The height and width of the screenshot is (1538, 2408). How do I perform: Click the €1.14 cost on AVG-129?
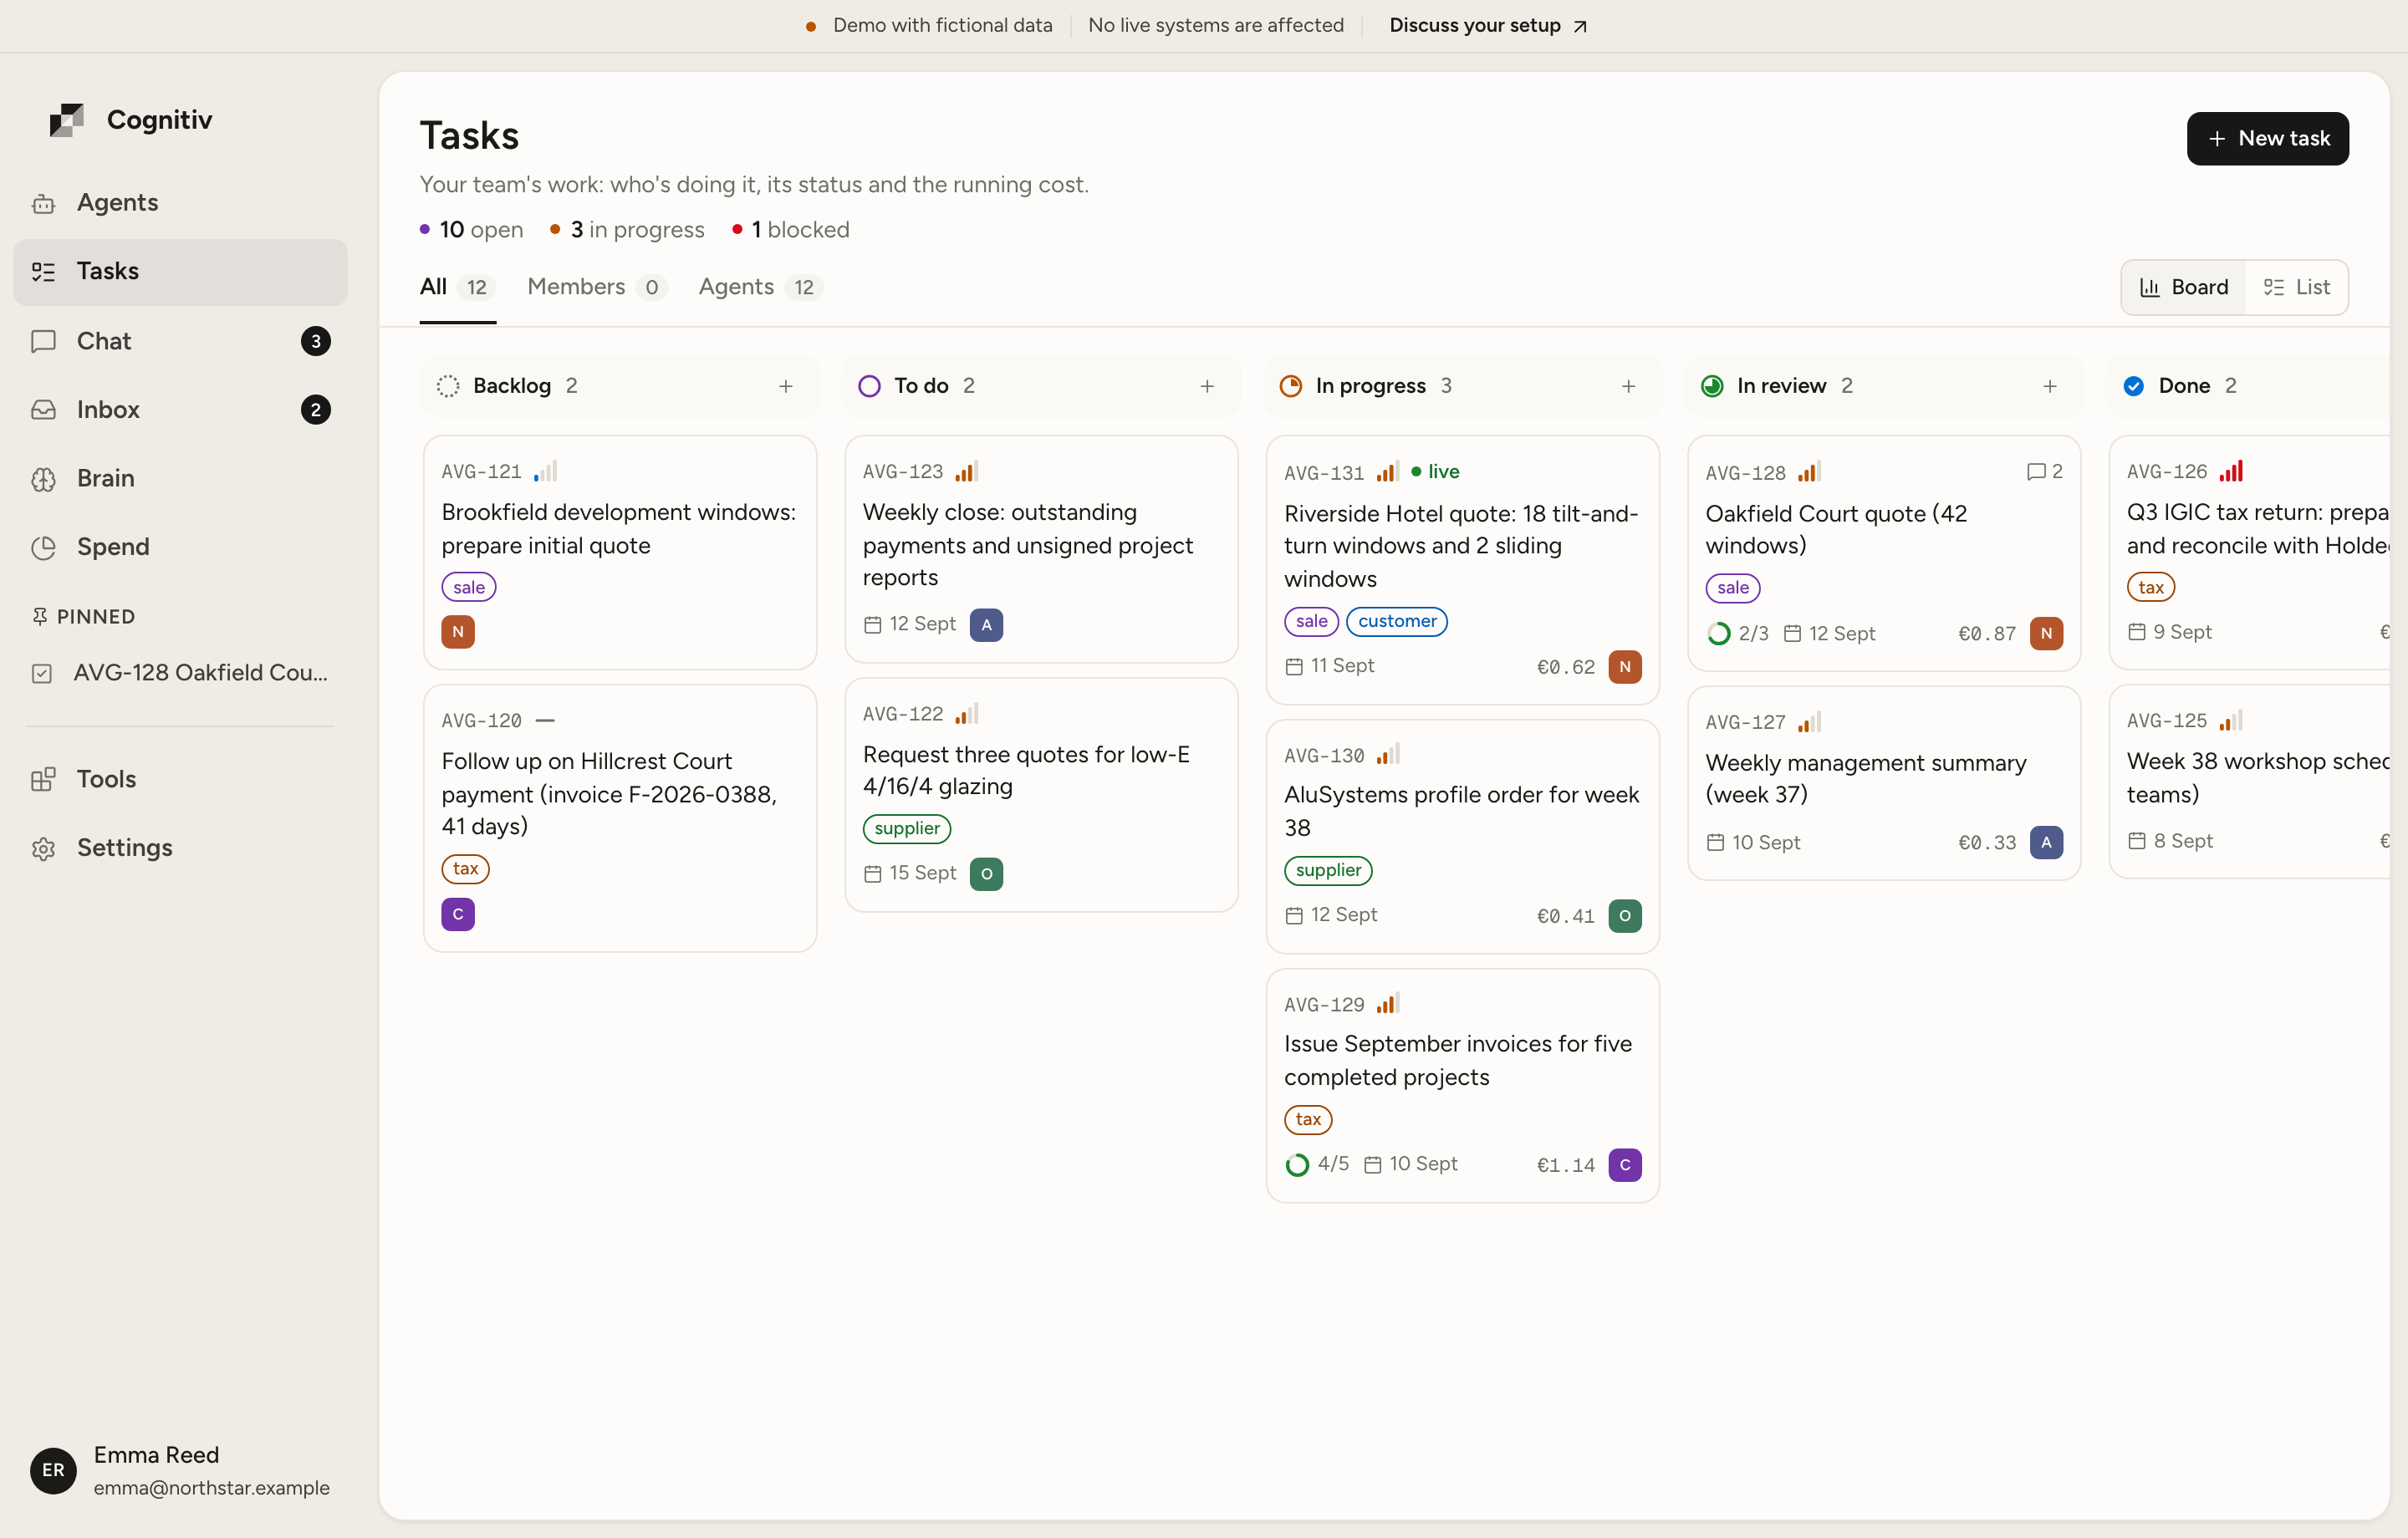click(1565, 1165)
